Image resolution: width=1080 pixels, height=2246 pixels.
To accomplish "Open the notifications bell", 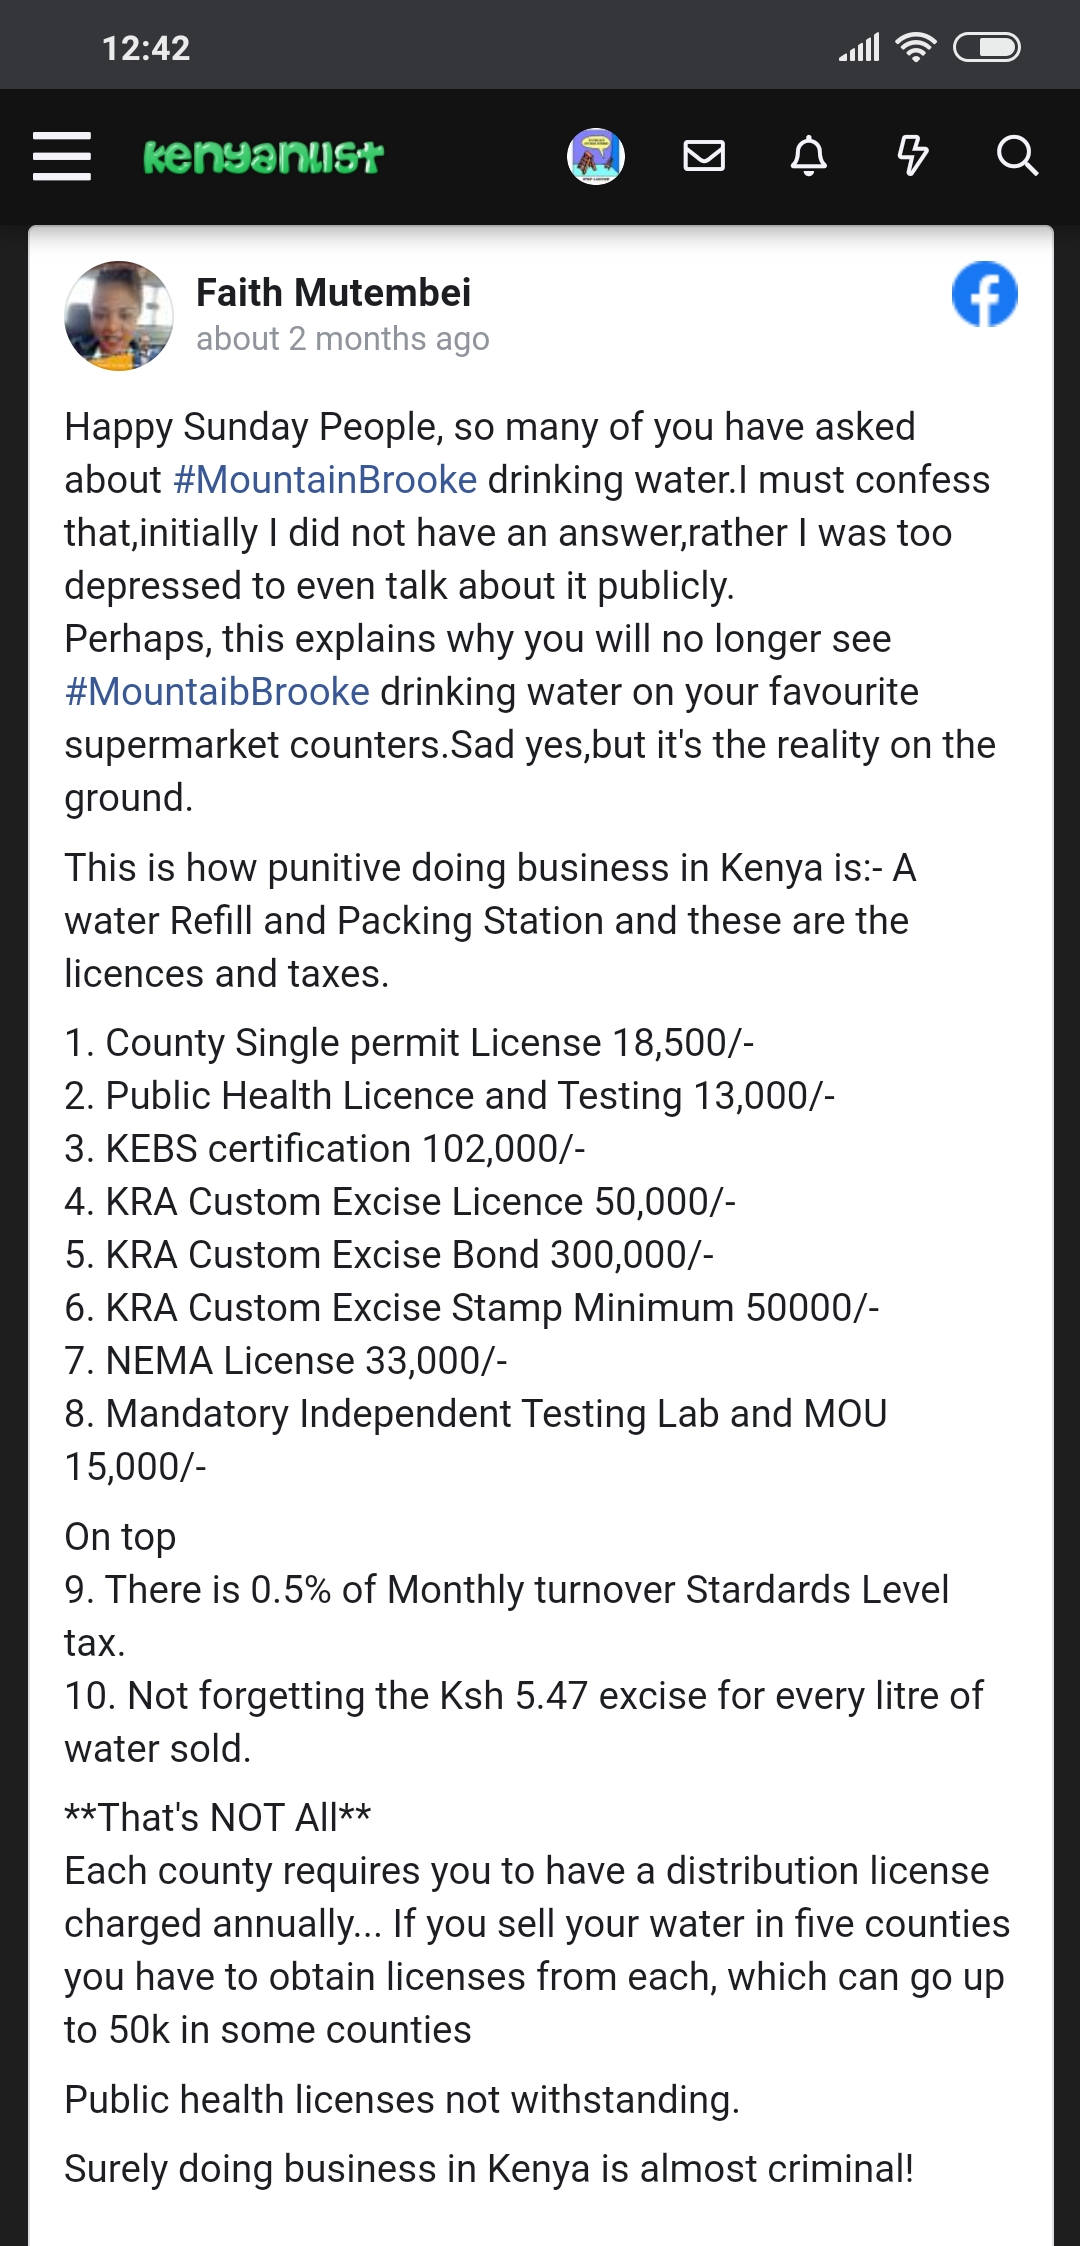I will tap(809, 156).
